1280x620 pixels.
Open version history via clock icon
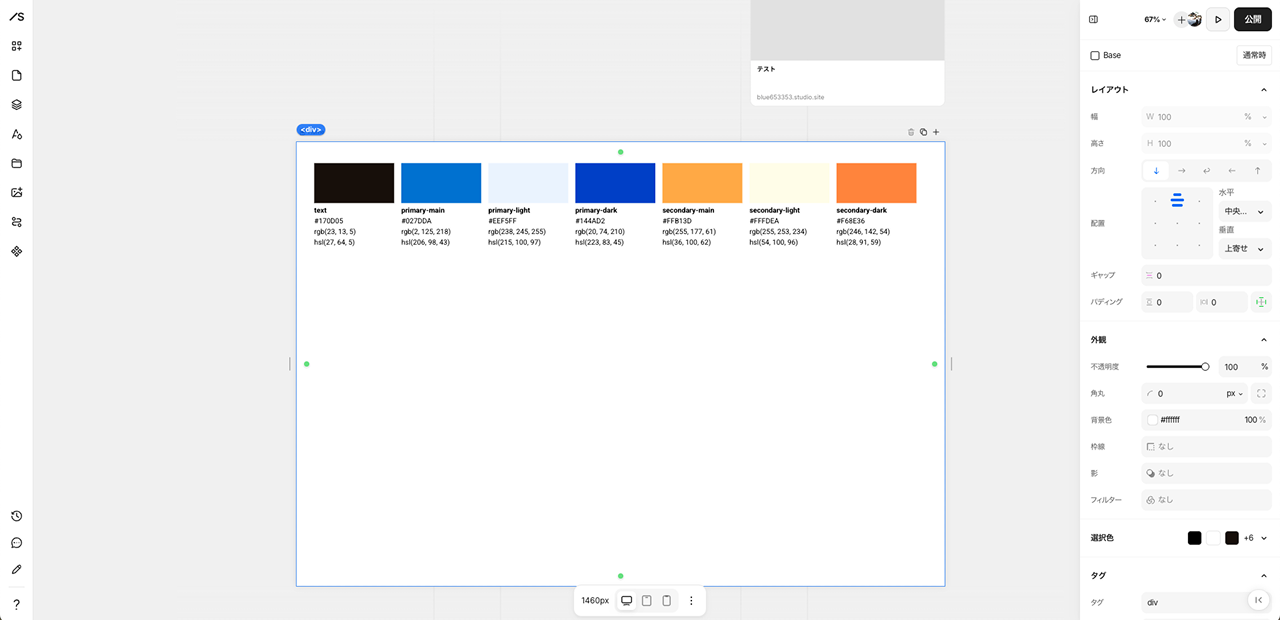pos(16,516)
